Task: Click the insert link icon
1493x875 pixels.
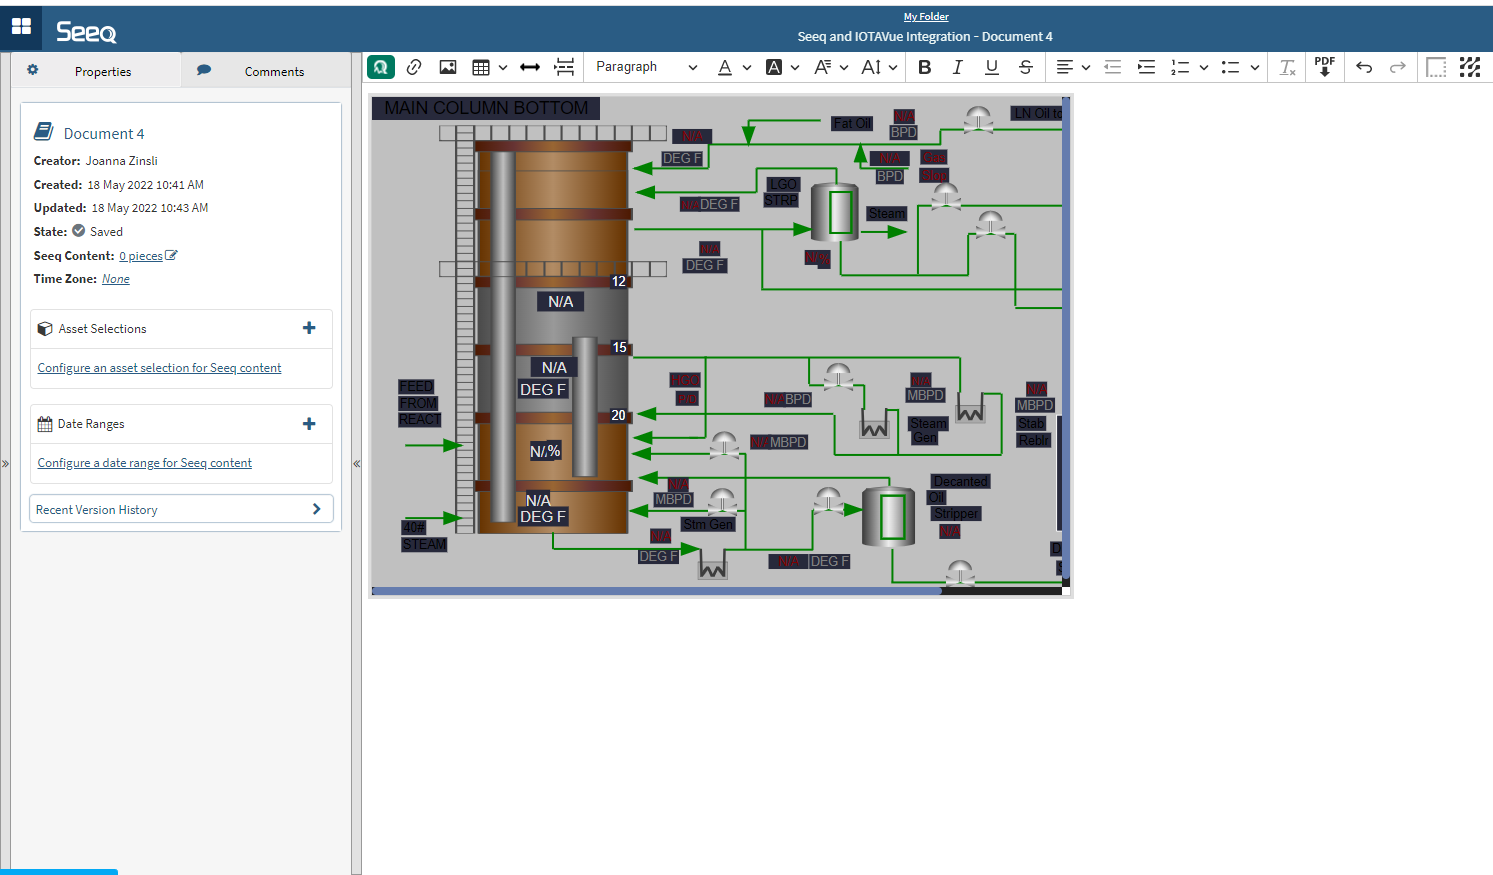Action: (414, 67)
